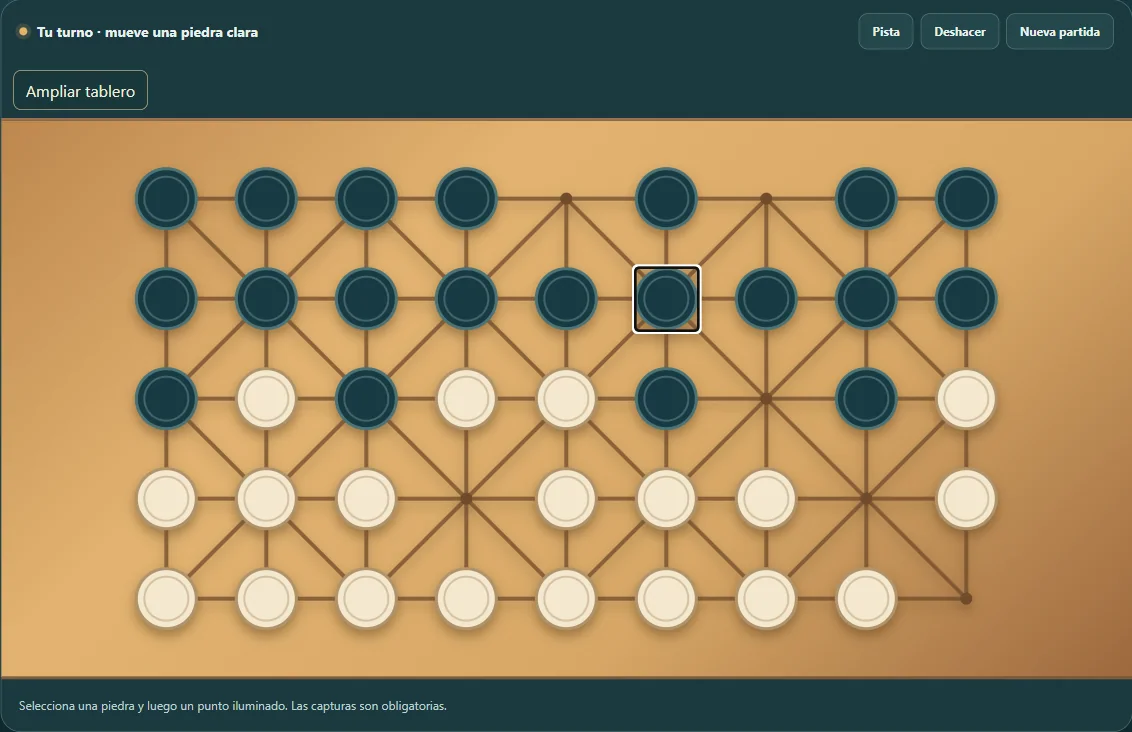
Task: Click the empty point in top row, column five
Action: tap(566, 199)
